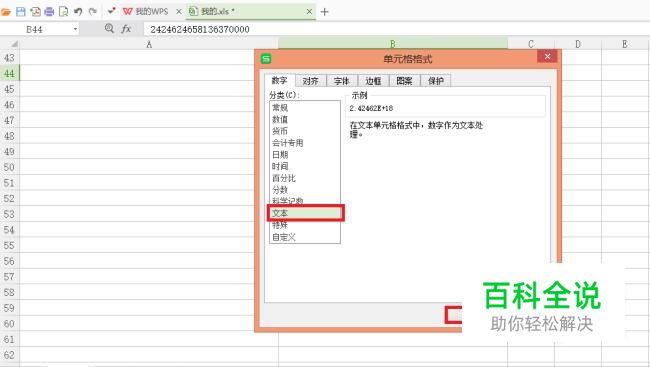This screenshot has height=367, width=650.
Task: Click the zoom magnifier icon beside formula bar
Action: tap(109, 28)
